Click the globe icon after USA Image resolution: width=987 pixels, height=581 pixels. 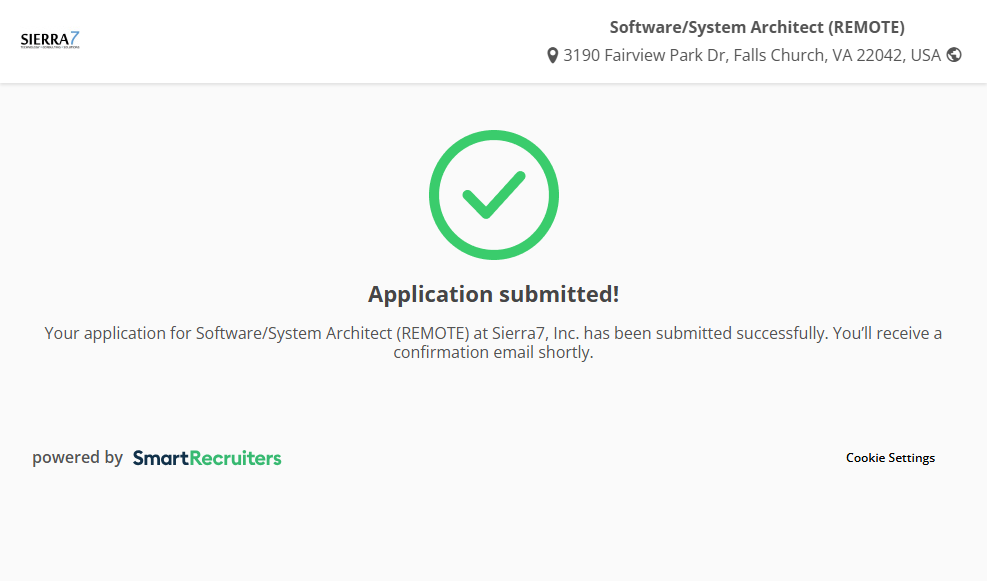pyautogui.click(x=954, y=55)
